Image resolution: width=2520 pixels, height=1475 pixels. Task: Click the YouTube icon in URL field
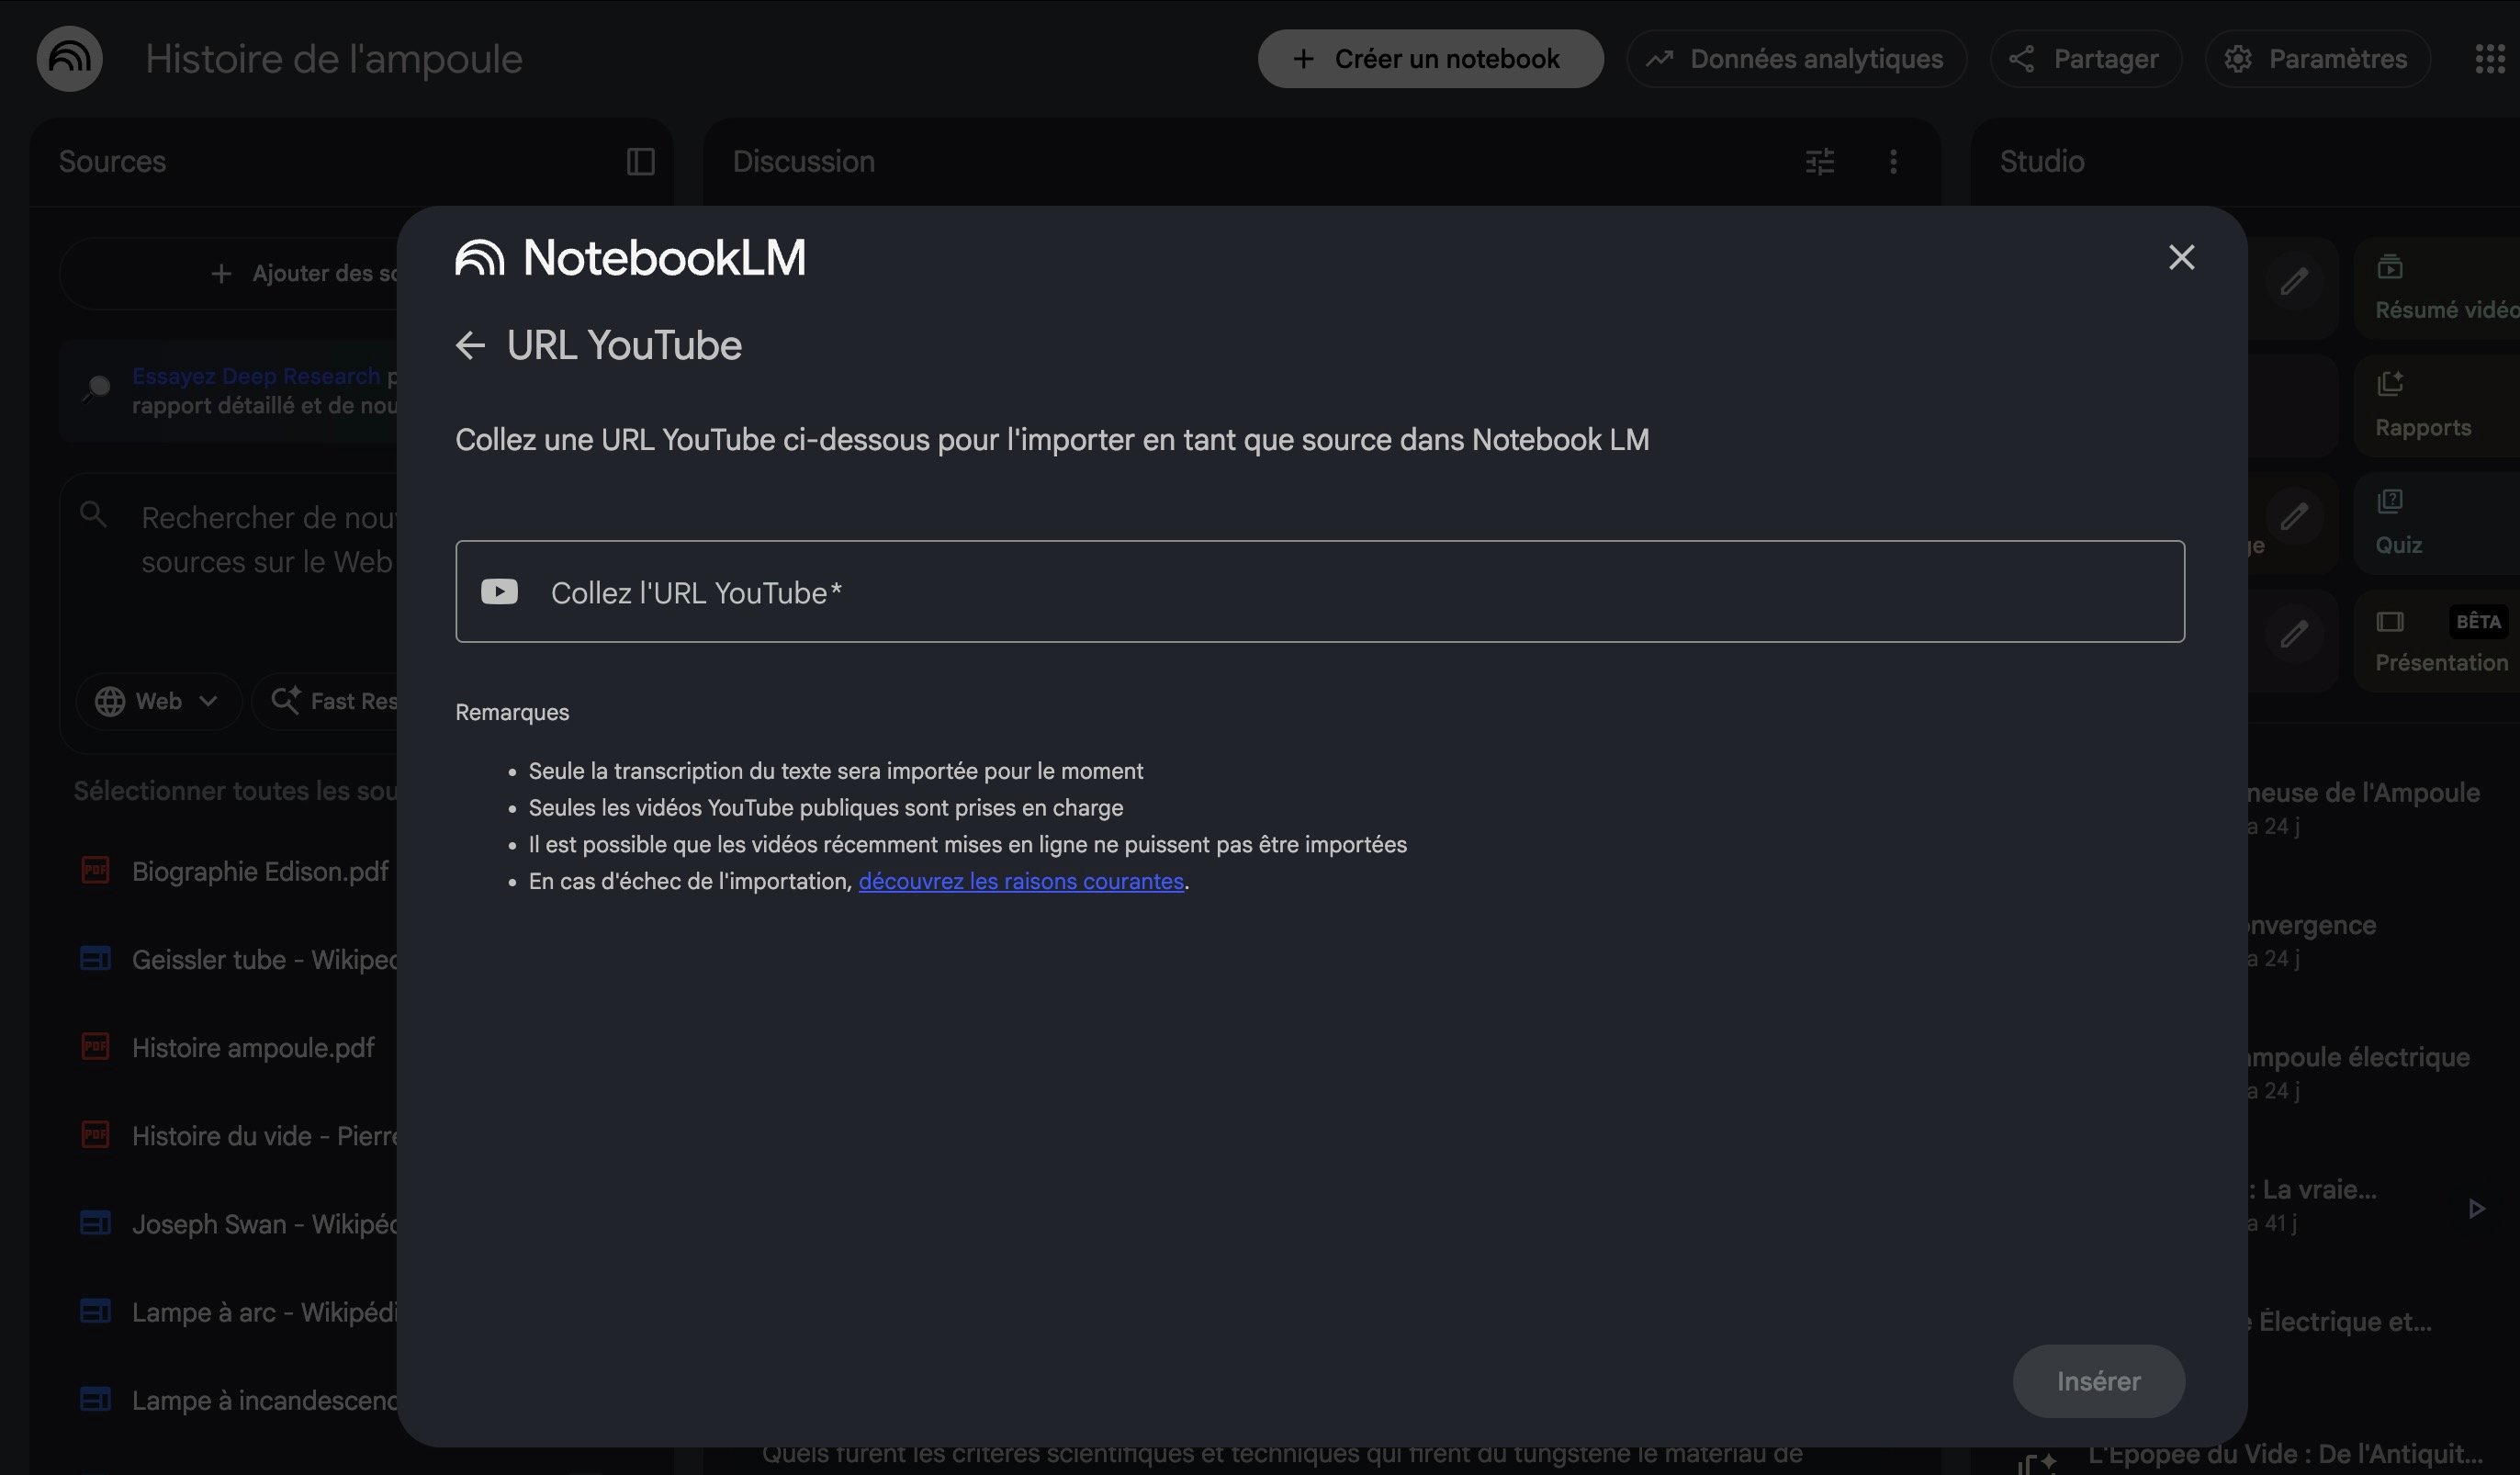(499, 592)
